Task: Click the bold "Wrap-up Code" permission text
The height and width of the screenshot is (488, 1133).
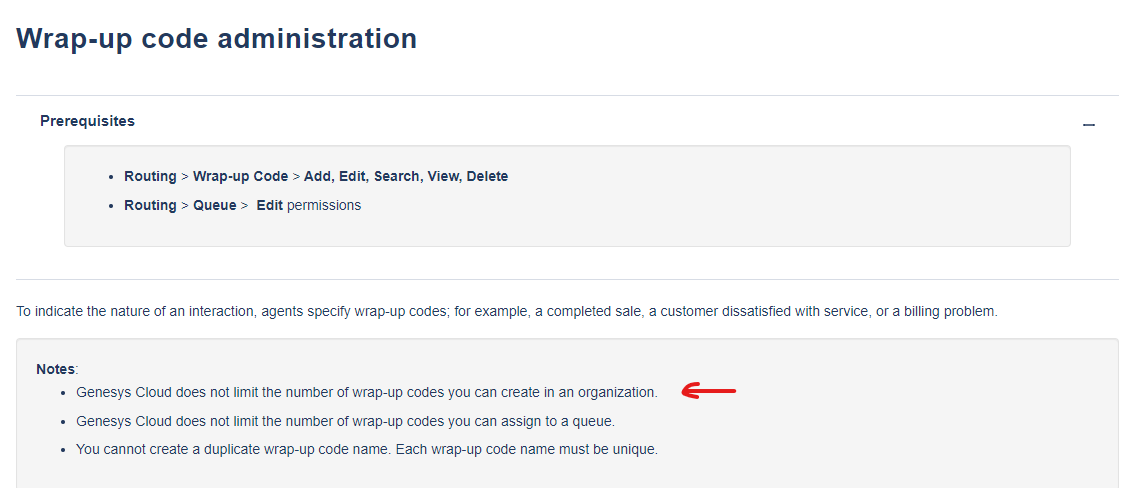Action: 240,176
